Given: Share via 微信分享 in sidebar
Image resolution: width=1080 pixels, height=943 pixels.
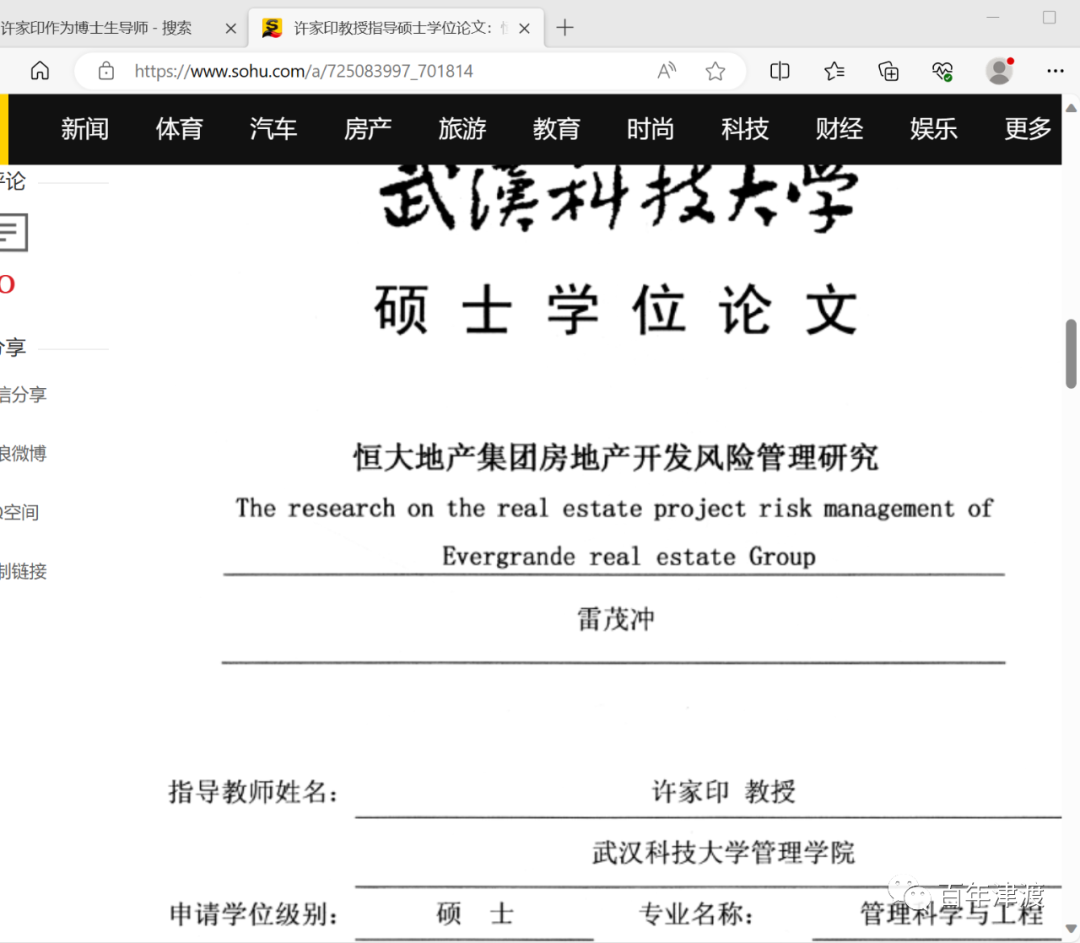Looking at the screenshot, I should pos(23,395).
